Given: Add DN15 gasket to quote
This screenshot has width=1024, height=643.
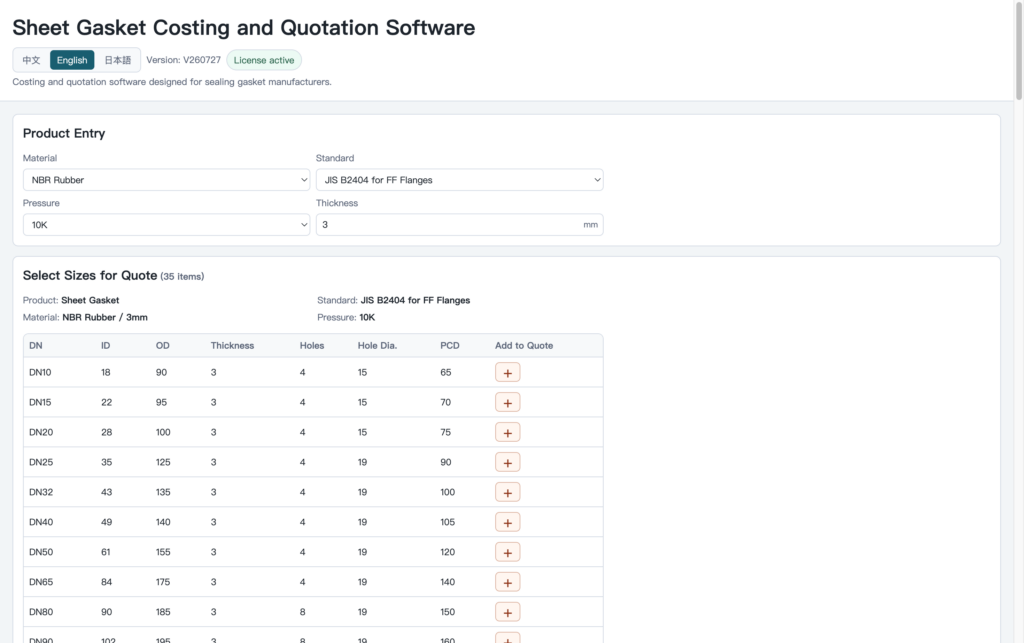Looking at the screenshot, I should [x=507, y=403].
